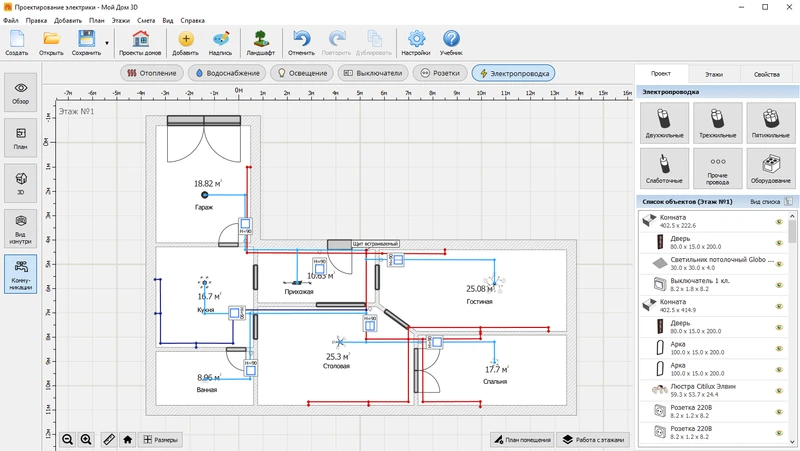The height and width of the screenshot is (451, 800).
Task: Click the Дублировать icon
Action: point(374,42)
